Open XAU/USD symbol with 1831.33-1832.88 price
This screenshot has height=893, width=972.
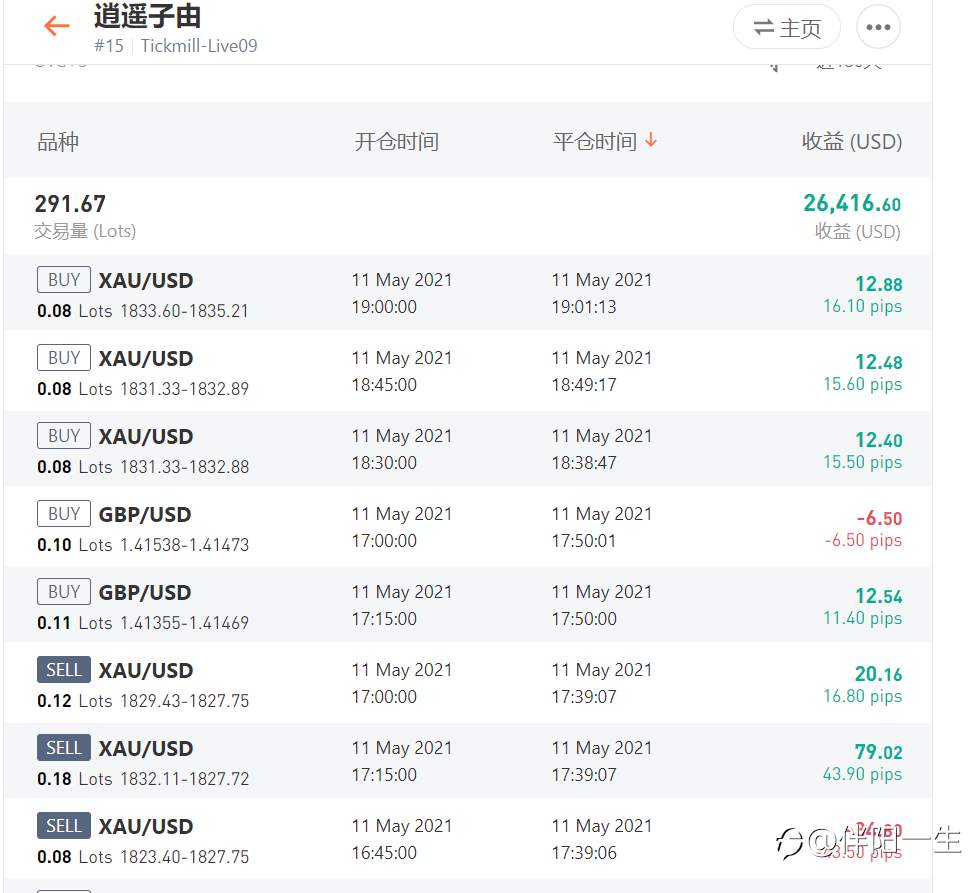[146, 437]
